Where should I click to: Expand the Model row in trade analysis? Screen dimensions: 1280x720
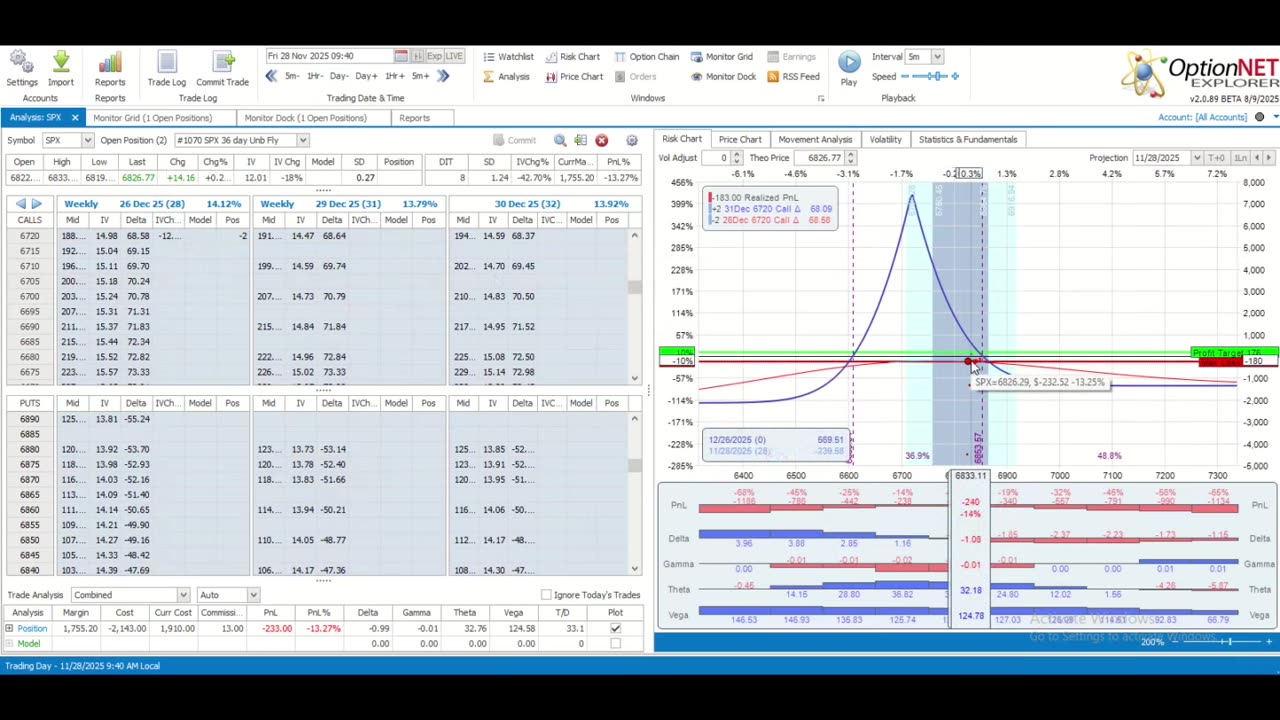click(9, 644)
